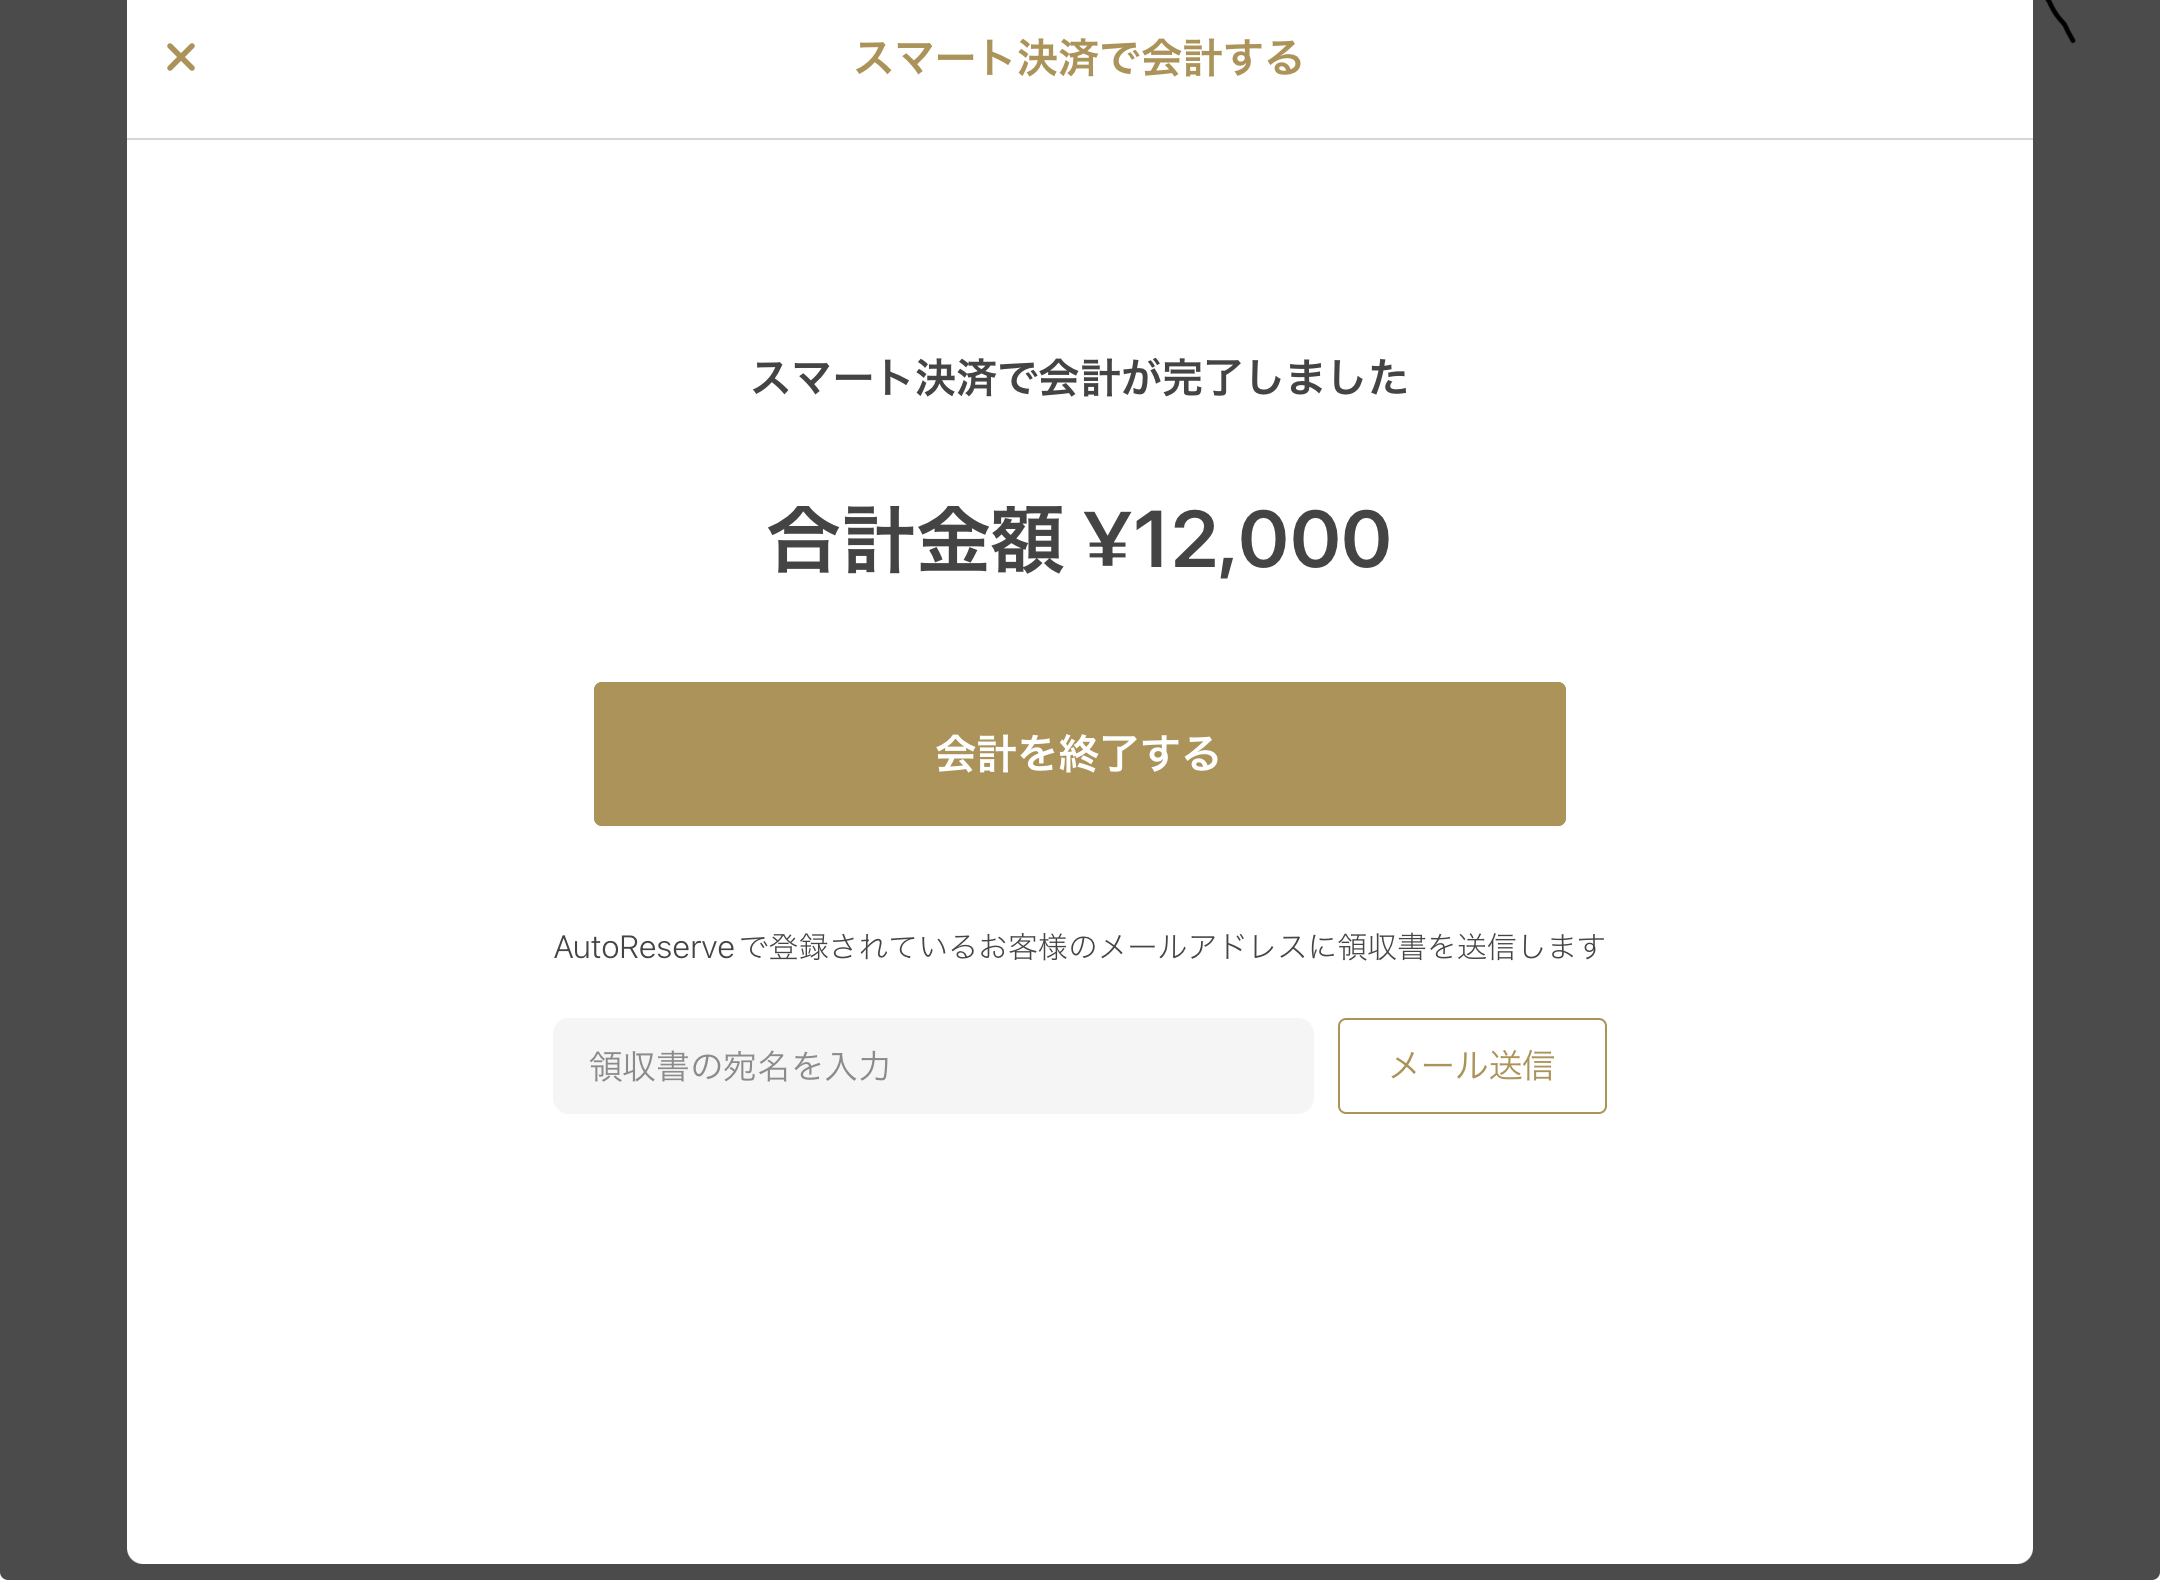Select the receipt addressee placeholder text
Viewport: 2160px width, 1580px height.
pyautogui.click(x=739, y=1066)
